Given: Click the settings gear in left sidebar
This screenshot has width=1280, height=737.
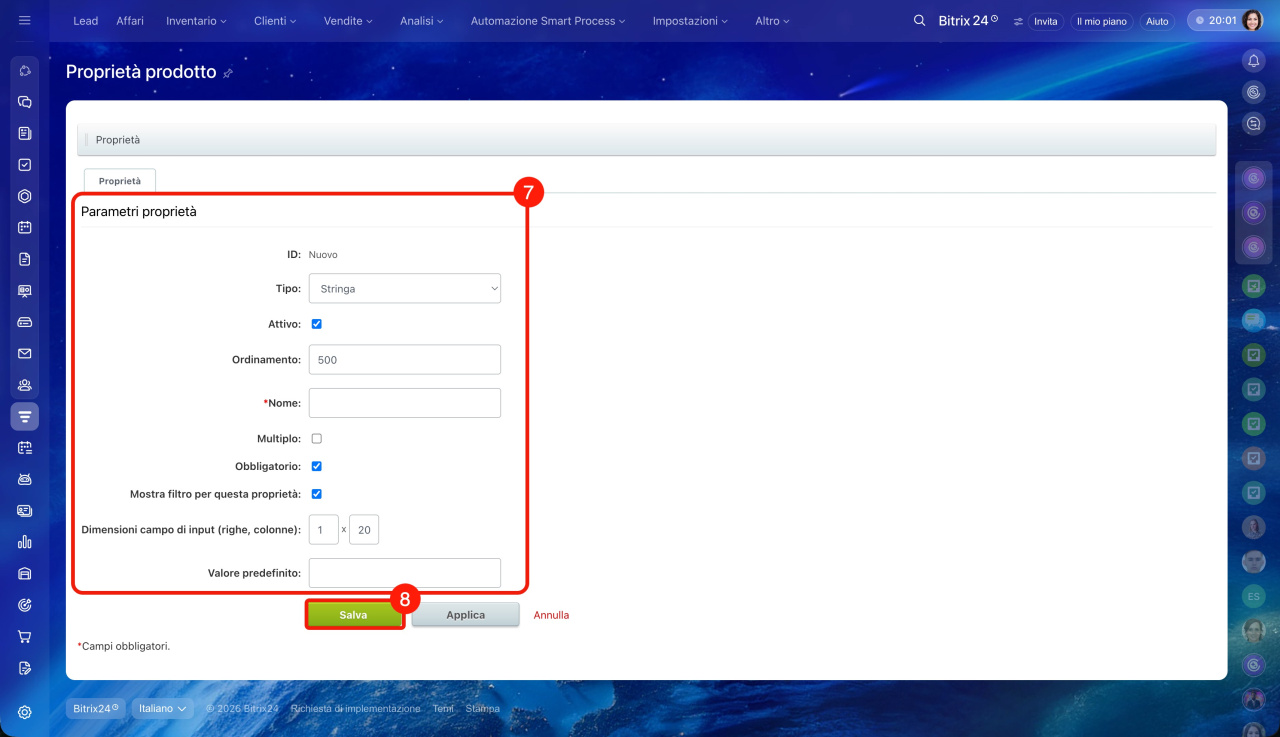Looking at the screenshot, I should click(x=25, y=712).
